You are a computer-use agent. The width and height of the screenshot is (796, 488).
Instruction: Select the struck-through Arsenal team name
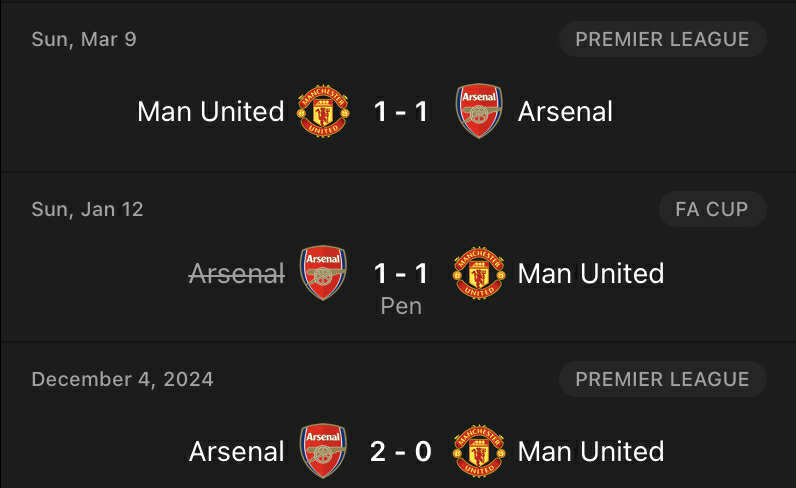tap(237, 274)
